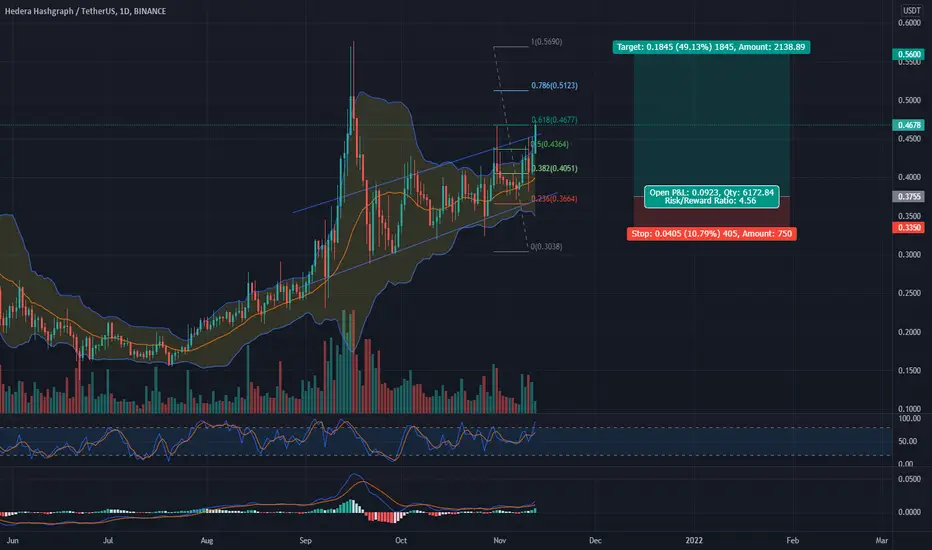Viewport: 932px width, 550px height.
Task: Click the USDT currency label on price axis
Action: tap(911, 10)
